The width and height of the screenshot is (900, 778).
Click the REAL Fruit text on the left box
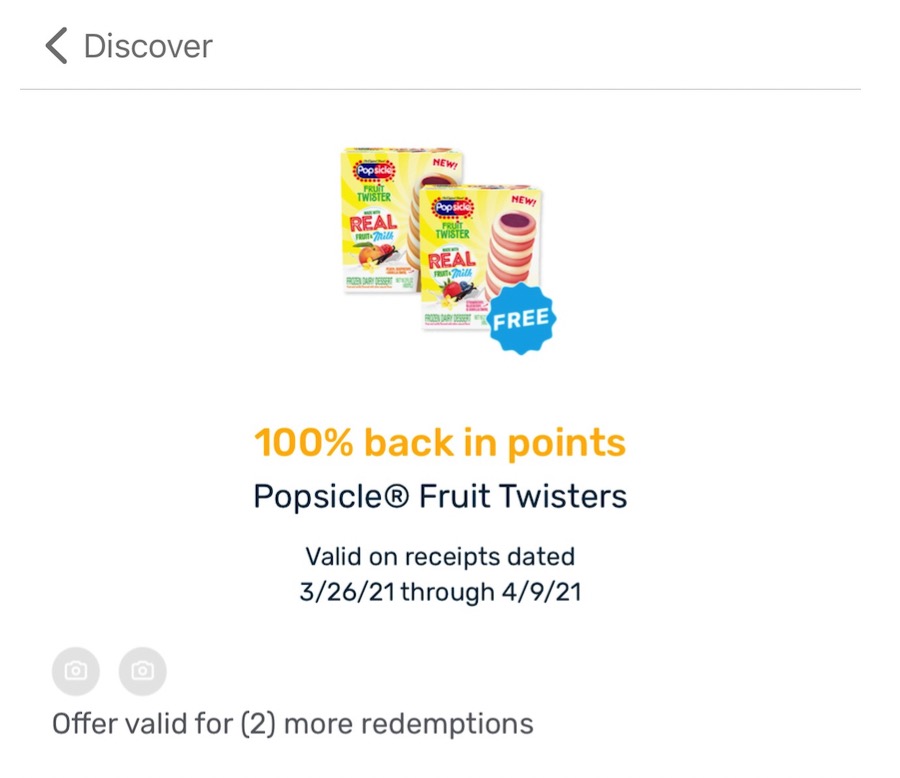click(372, 229)
